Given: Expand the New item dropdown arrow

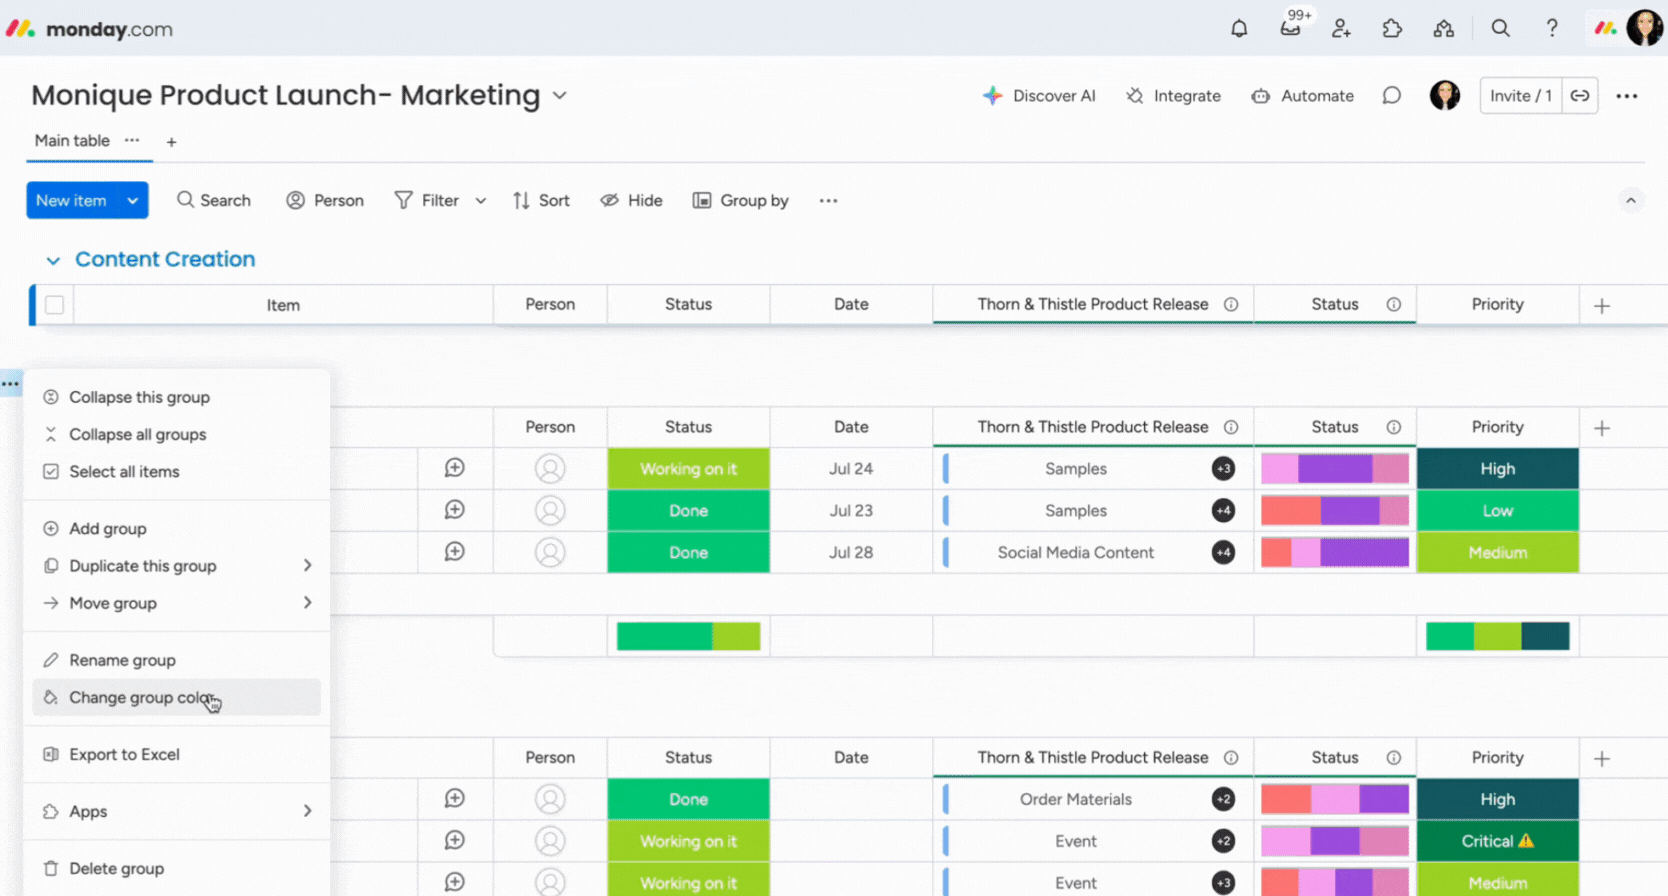Looking at the screenshot, I should click(x=133, y=201).
